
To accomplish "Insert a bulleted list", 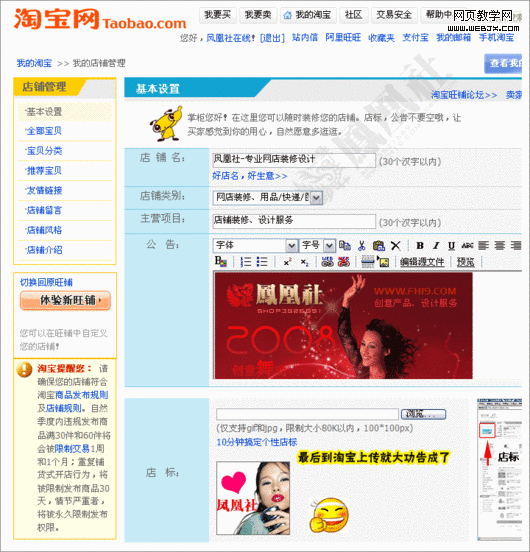I will [x=262, y=262].
